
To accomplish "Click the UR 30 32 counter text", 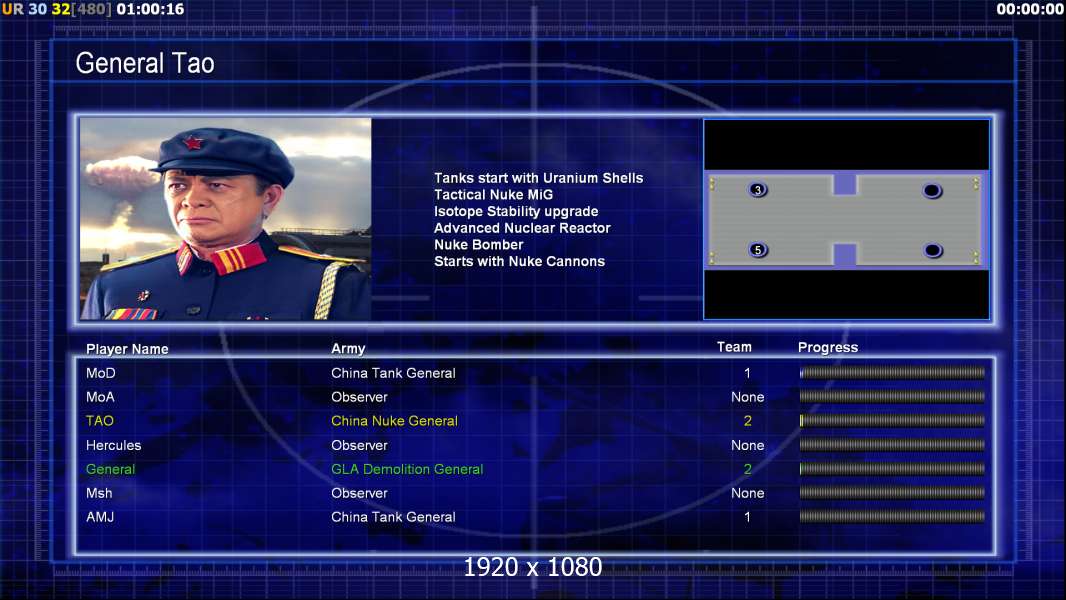I will (56, 9).
